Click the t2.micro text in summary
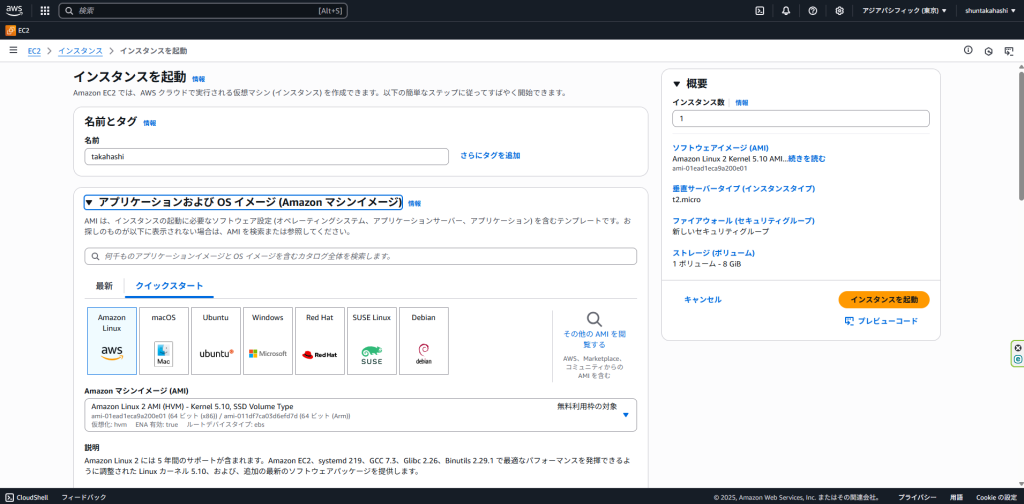The image size is (1024, 504). click(x=686, y=199)
